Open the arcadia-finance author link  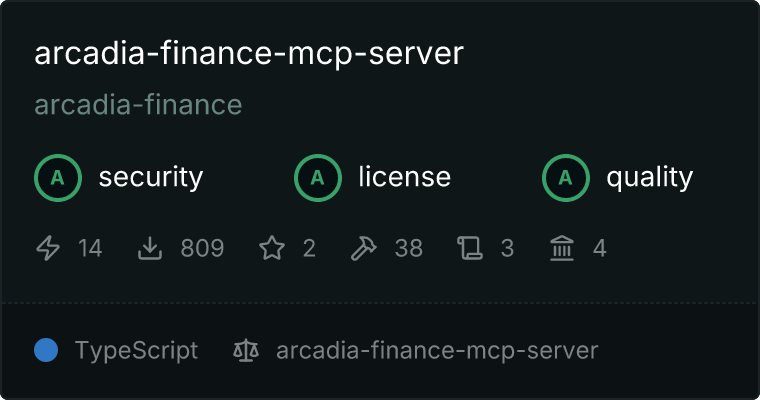[138, 105]
